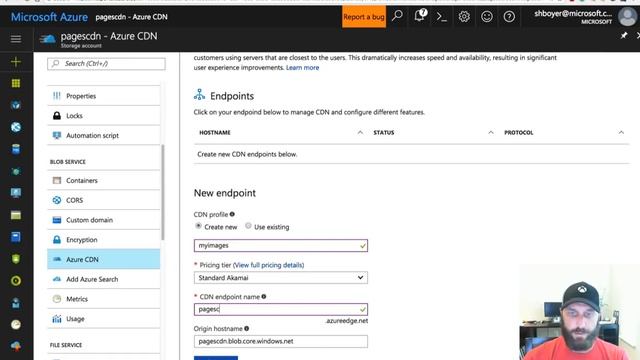
Task: Open the notifications bell
Action: point(420,16)
